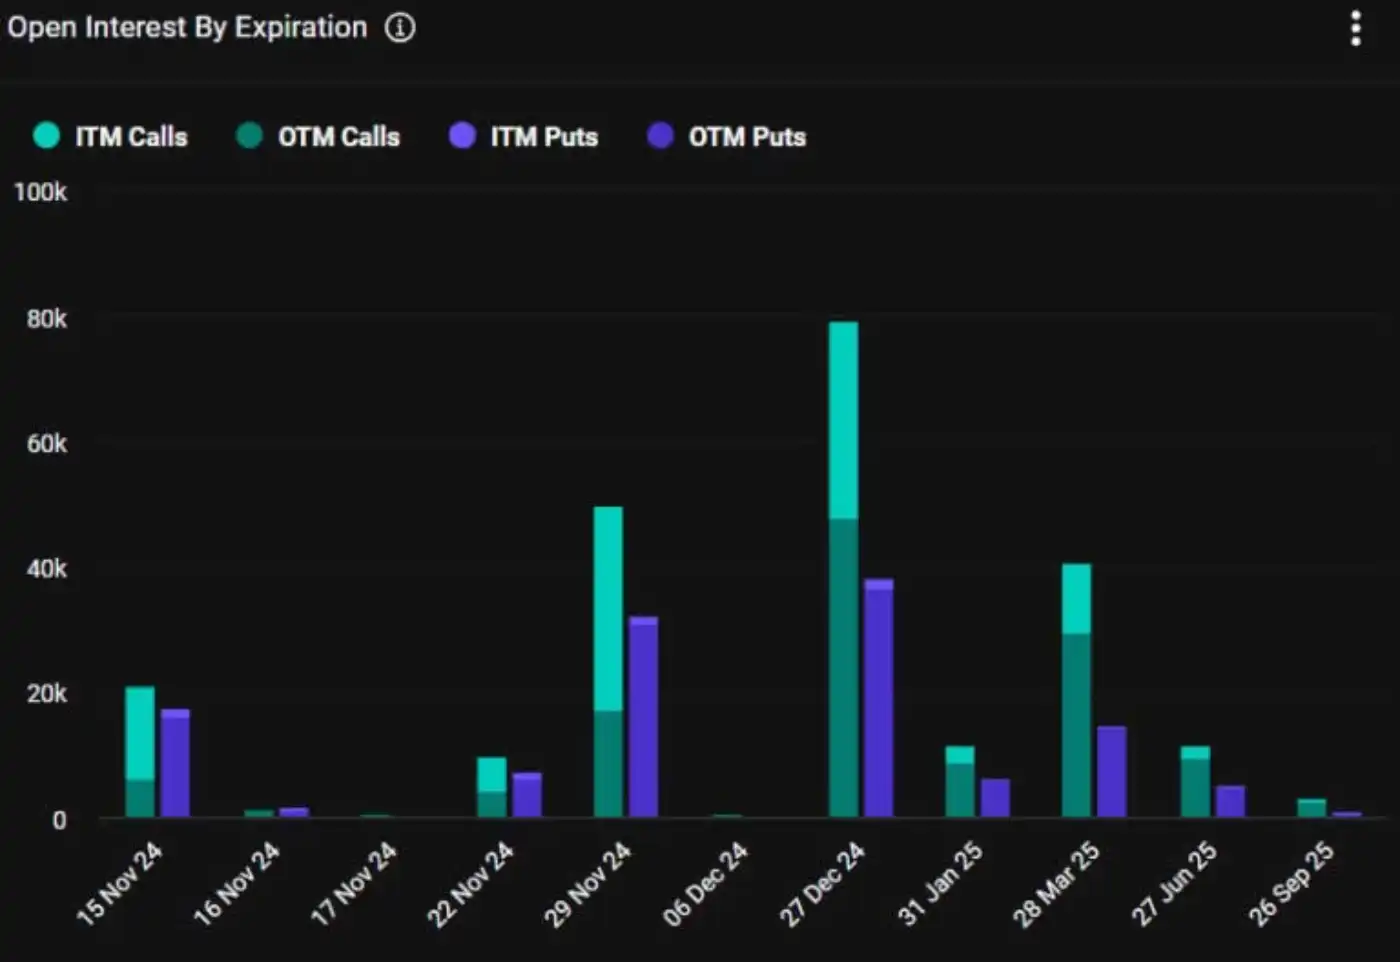Click OTM Calls dark green color dot
This screenshot has width=1400, height=962.
[x=249, y=135]
